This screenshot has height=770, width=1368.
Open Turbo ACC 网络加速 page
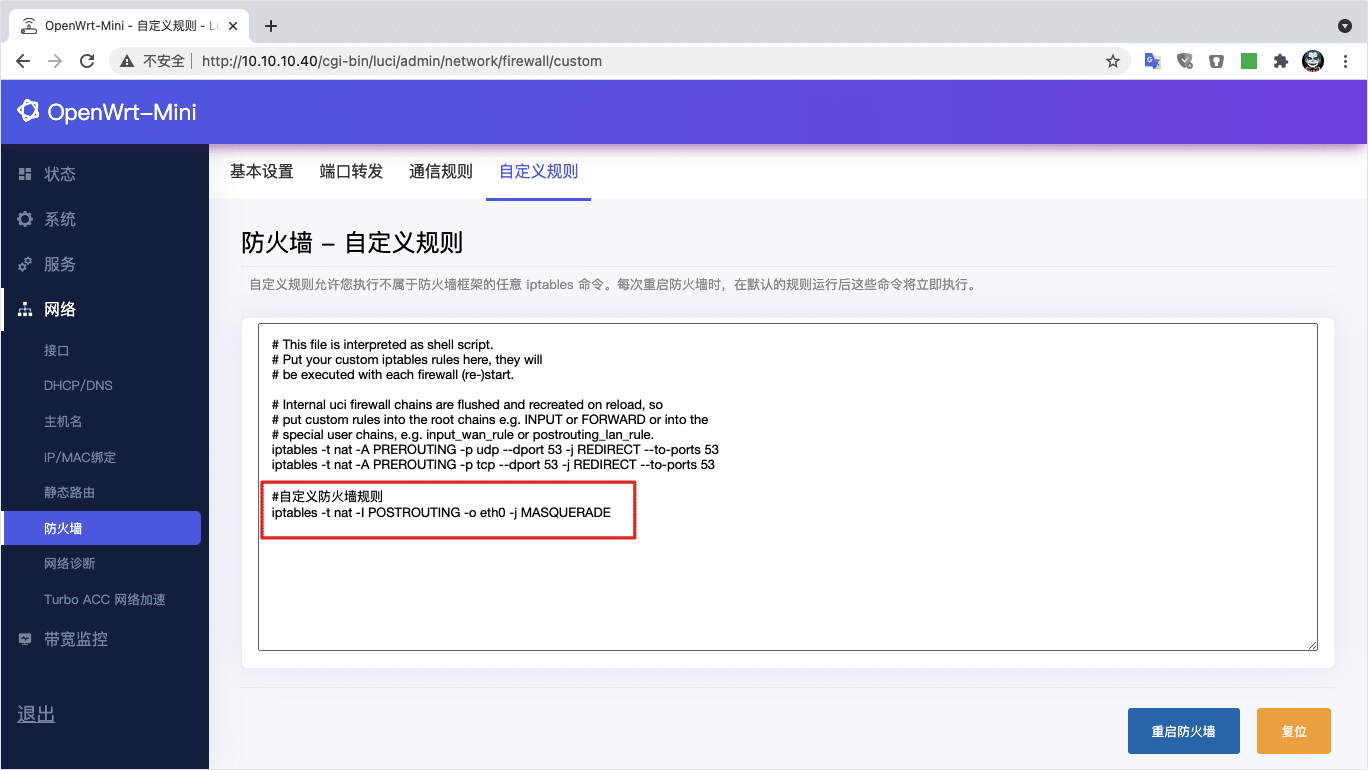[104, 600]
